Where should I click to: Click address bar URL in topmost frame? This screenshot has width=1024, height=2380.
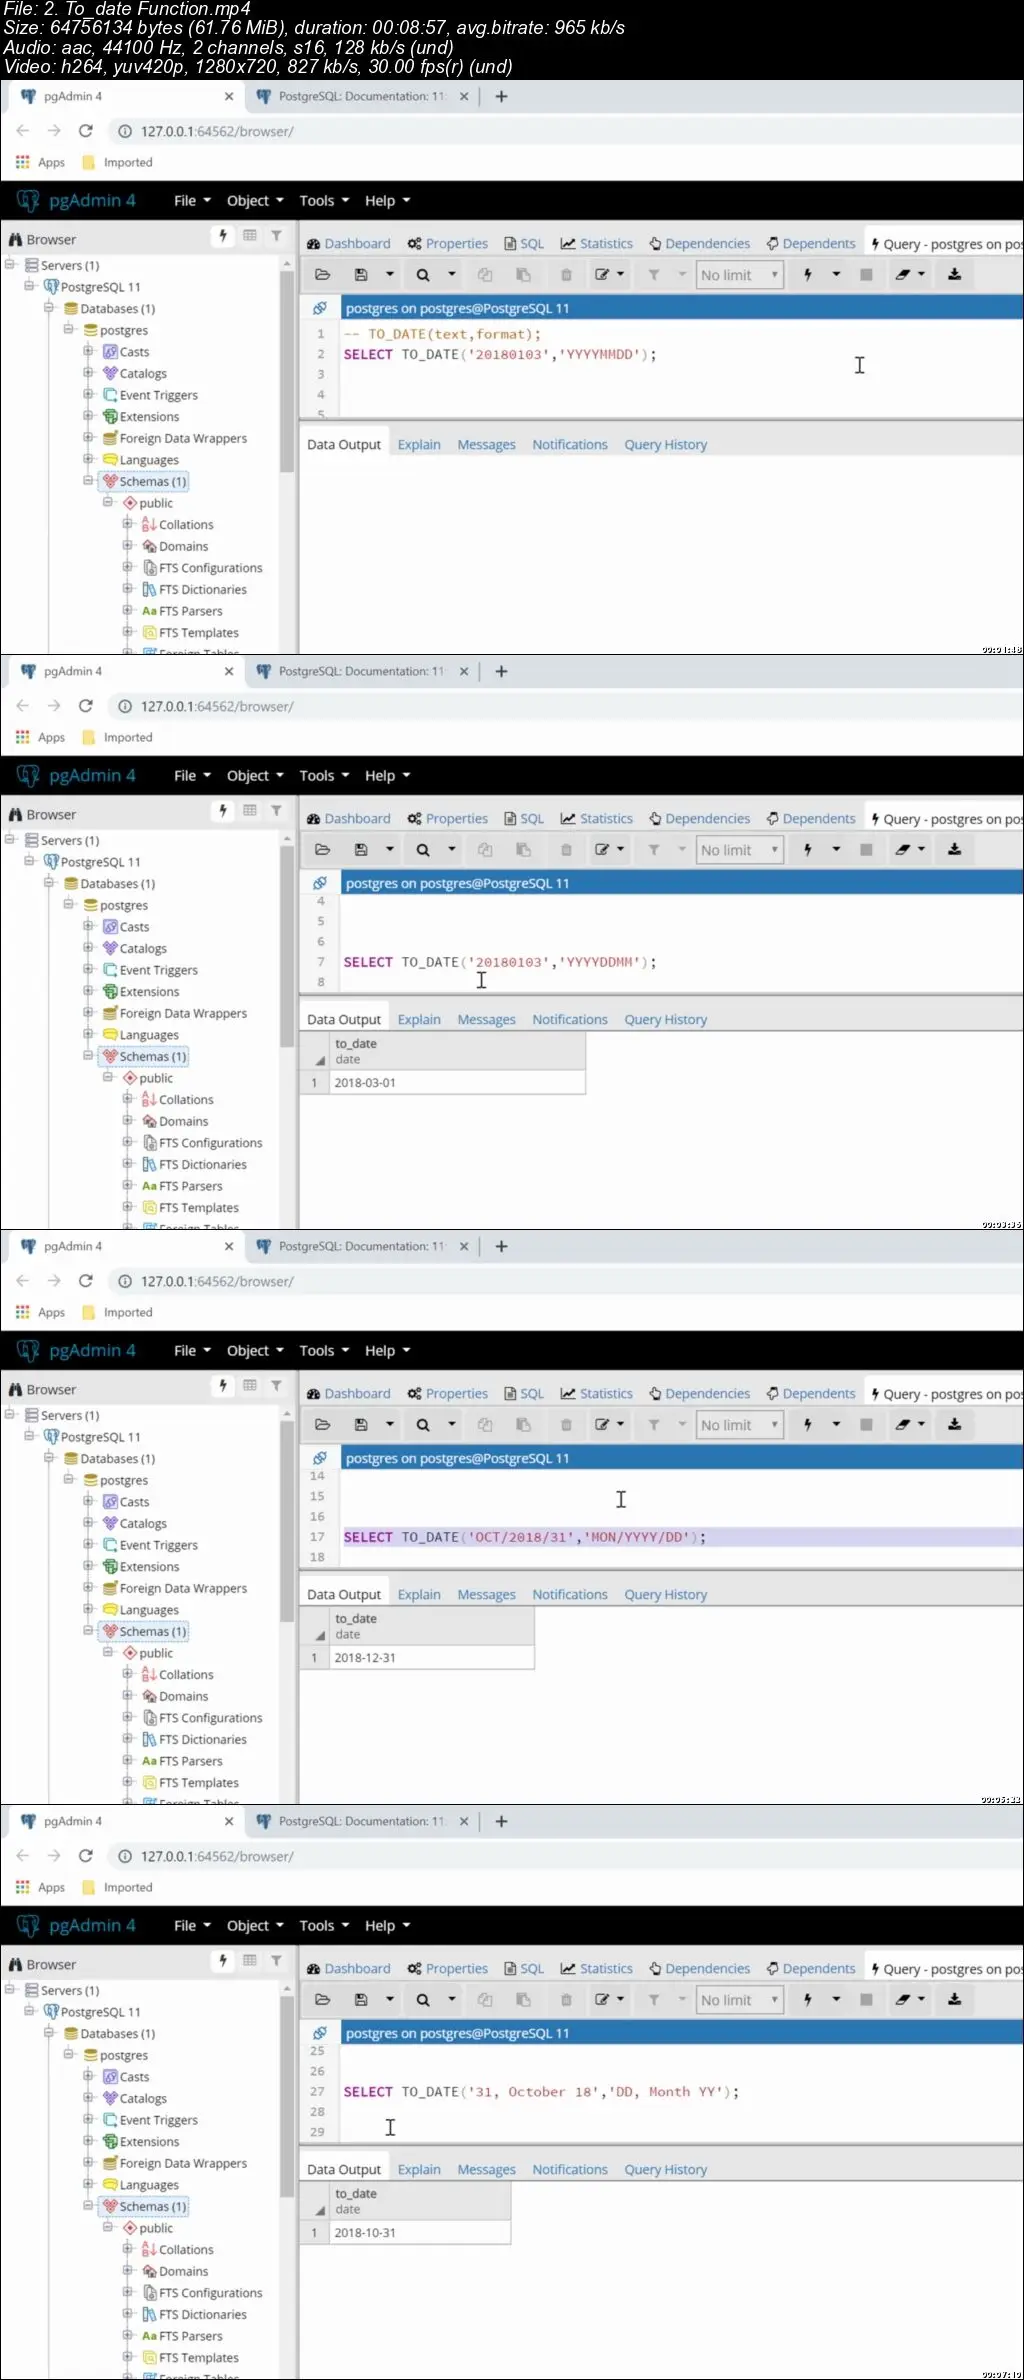click(x=217, y=131)
